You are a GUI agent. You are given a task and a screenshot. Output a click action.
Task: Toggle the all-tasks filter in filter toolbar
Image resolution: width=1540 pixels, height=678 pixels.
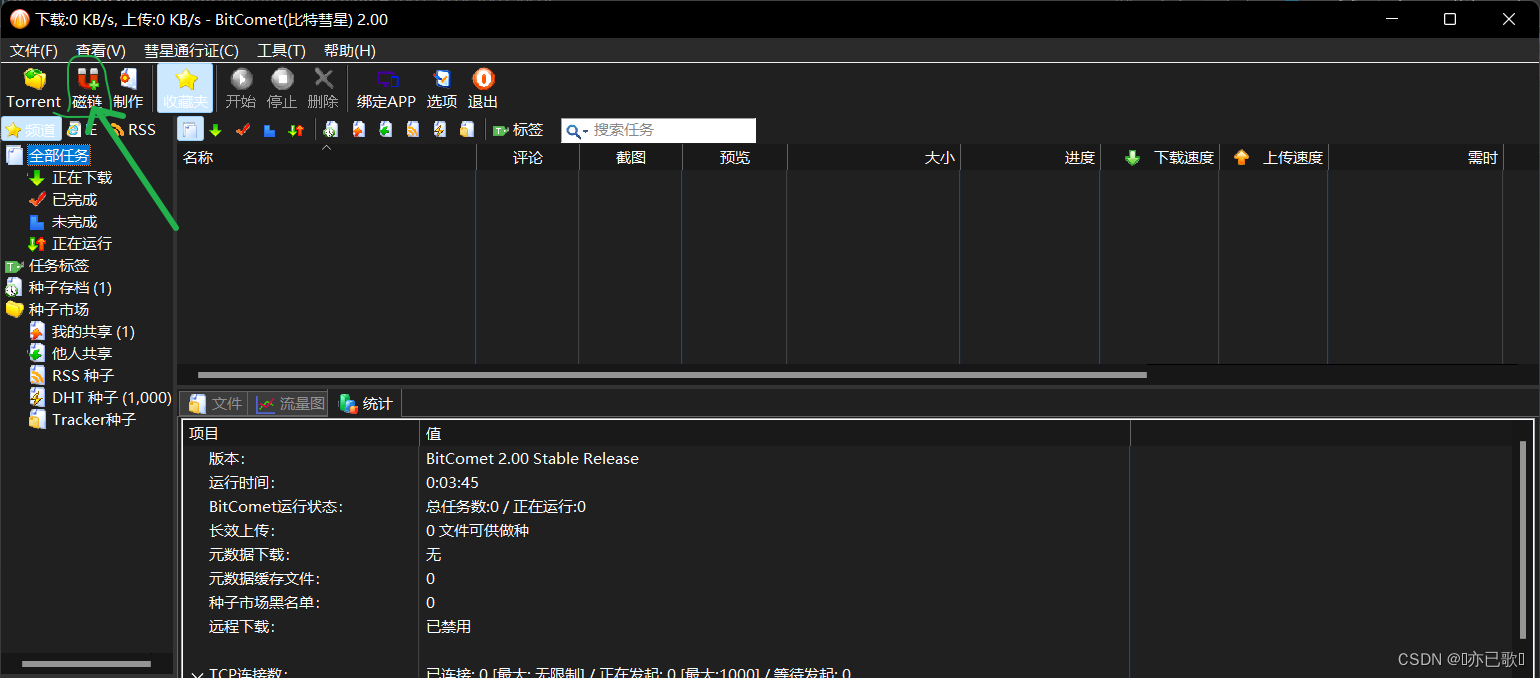(x=190, y=130)
